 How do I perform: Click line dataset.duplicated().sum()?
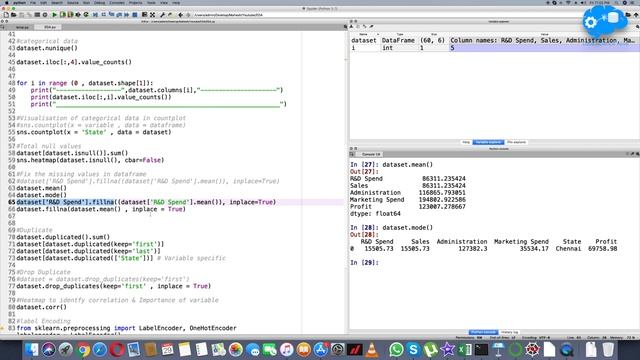point(63,237)
